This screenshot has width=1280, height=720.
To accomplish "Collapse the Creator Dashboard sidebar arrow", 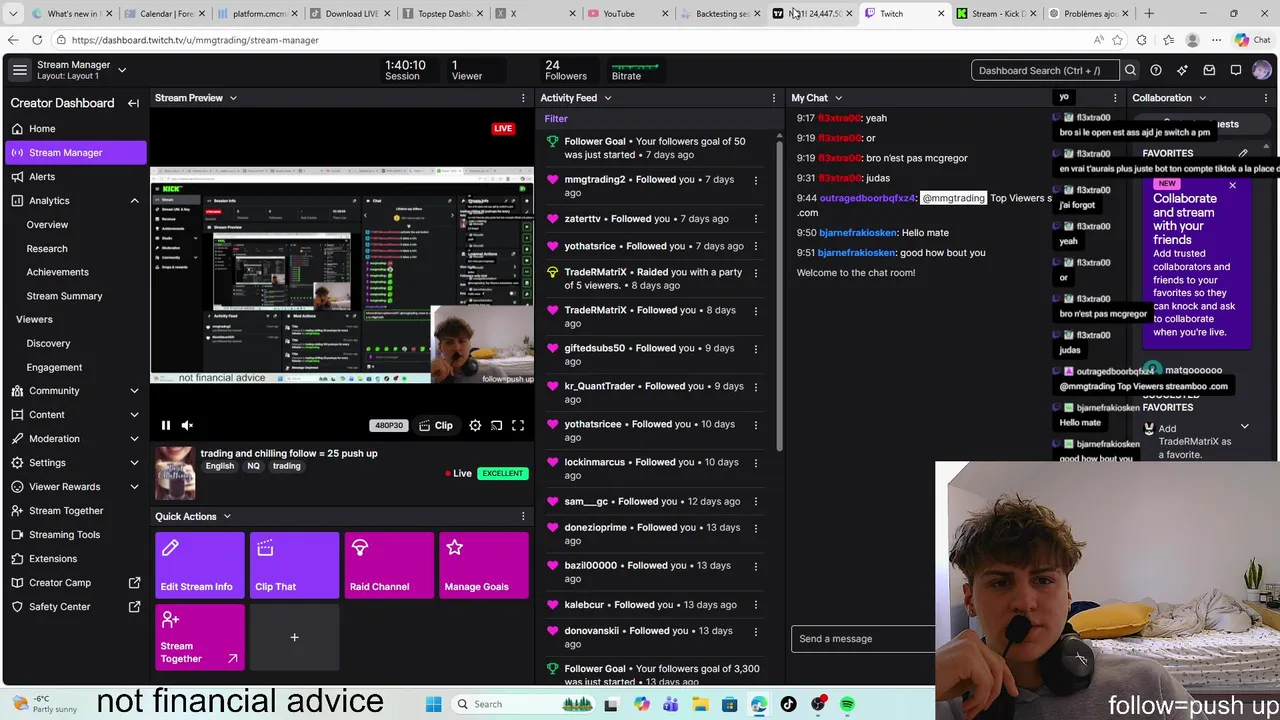I will [x=133, y=103].
